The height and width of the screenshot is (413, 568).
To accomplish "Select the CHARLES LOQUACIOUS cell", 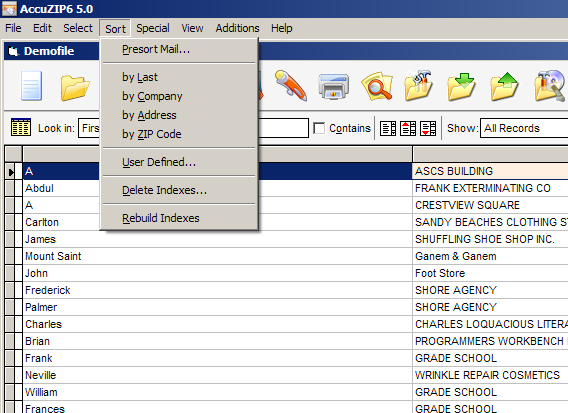I will (490, 324).
